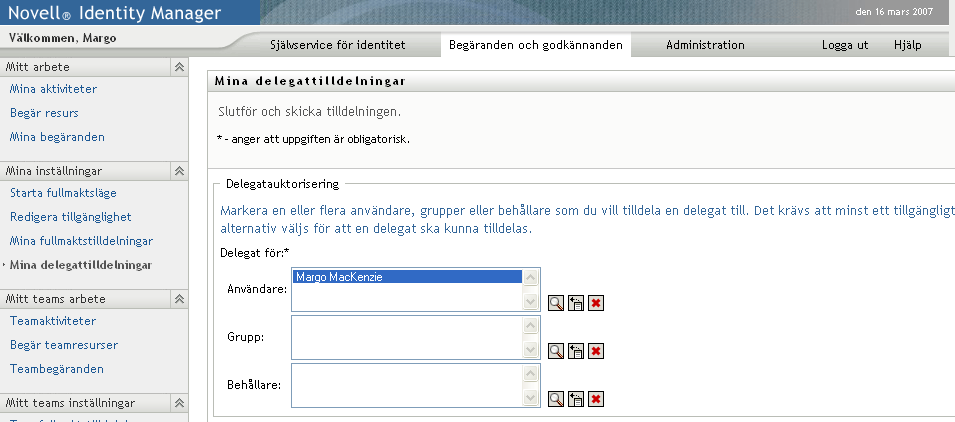Select Mina delegattilldelningar in sidebar

click(x=81, y=266)
